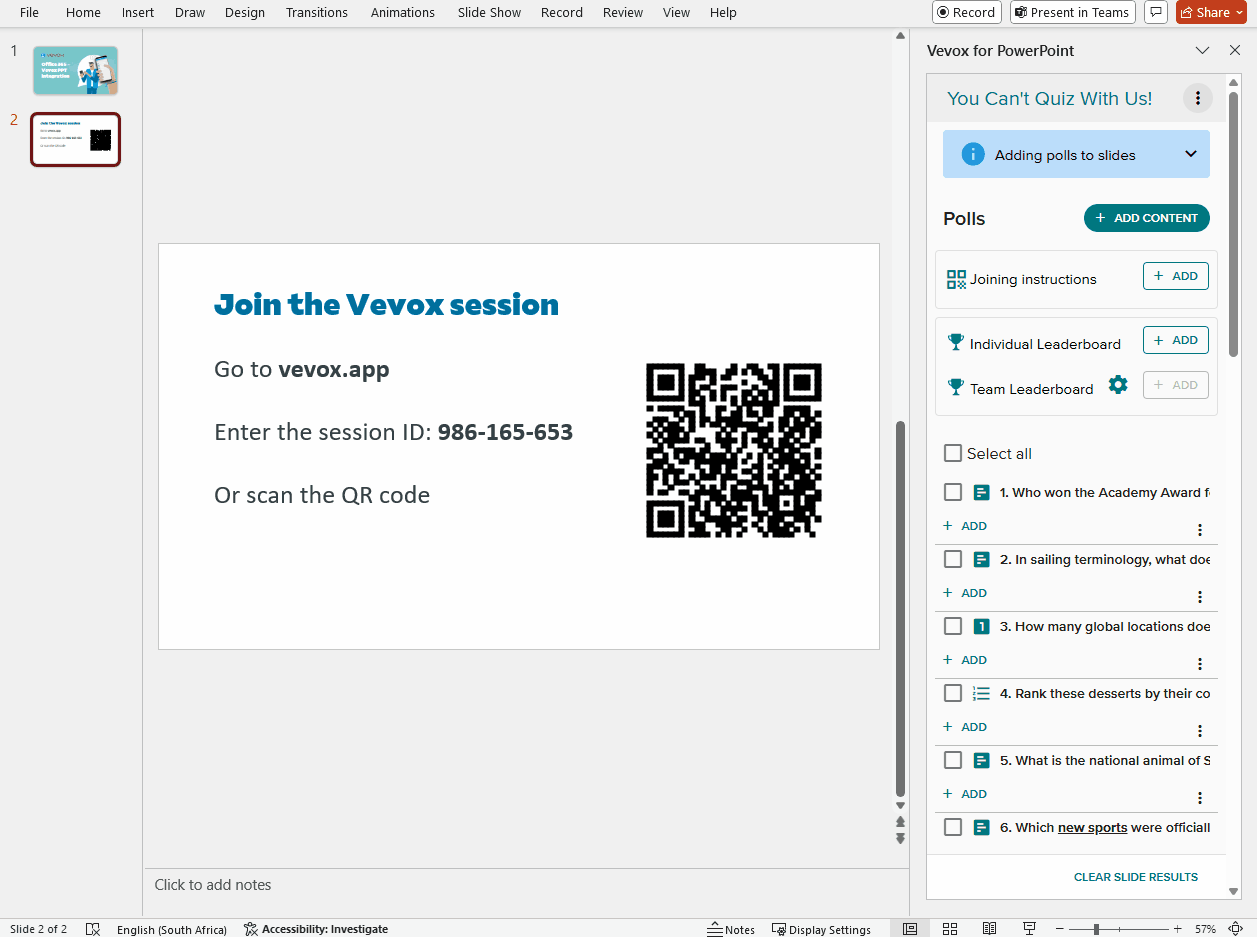This screenshot has width=1257, height=937.
Task: Switch to Normal view in status bar
Action: pos(910,929)
